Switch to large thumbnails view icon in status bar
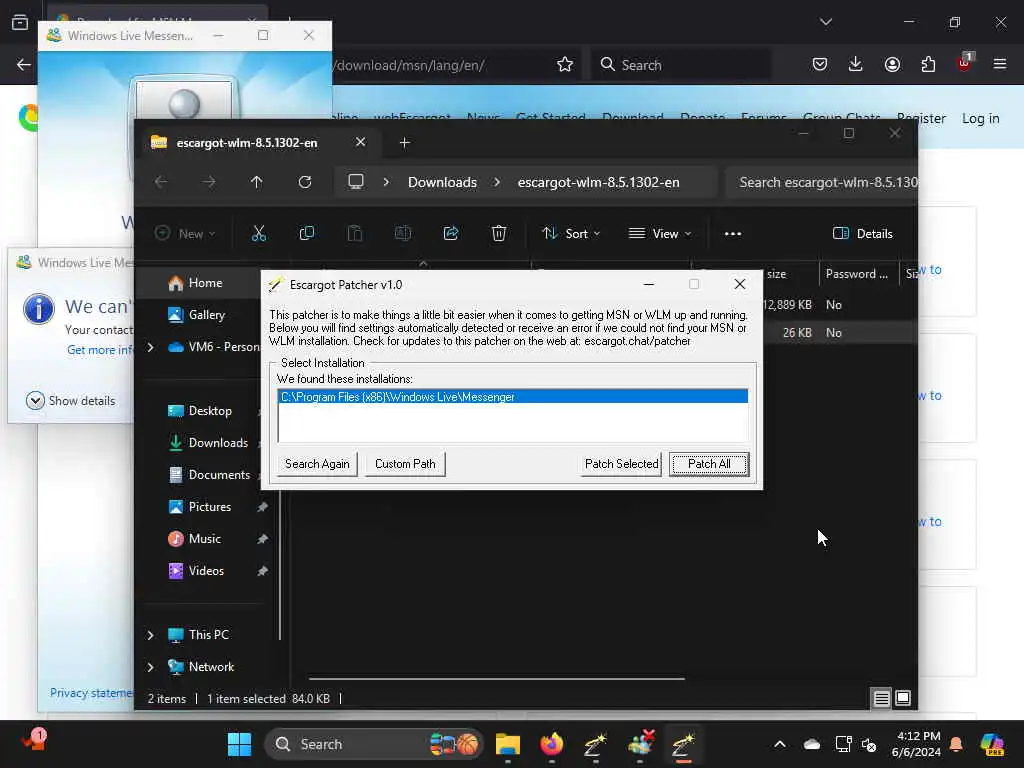The height and width of the screenshot is (768, 1024). 903,698
